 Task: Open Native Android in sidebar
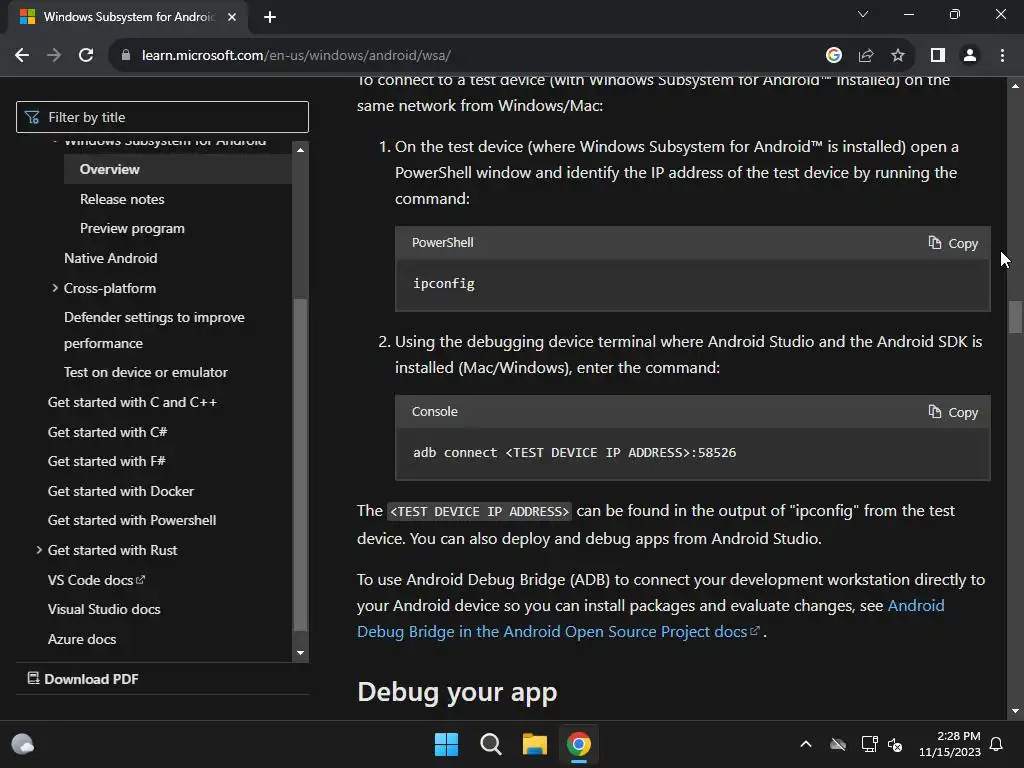(x=110, y=258)
